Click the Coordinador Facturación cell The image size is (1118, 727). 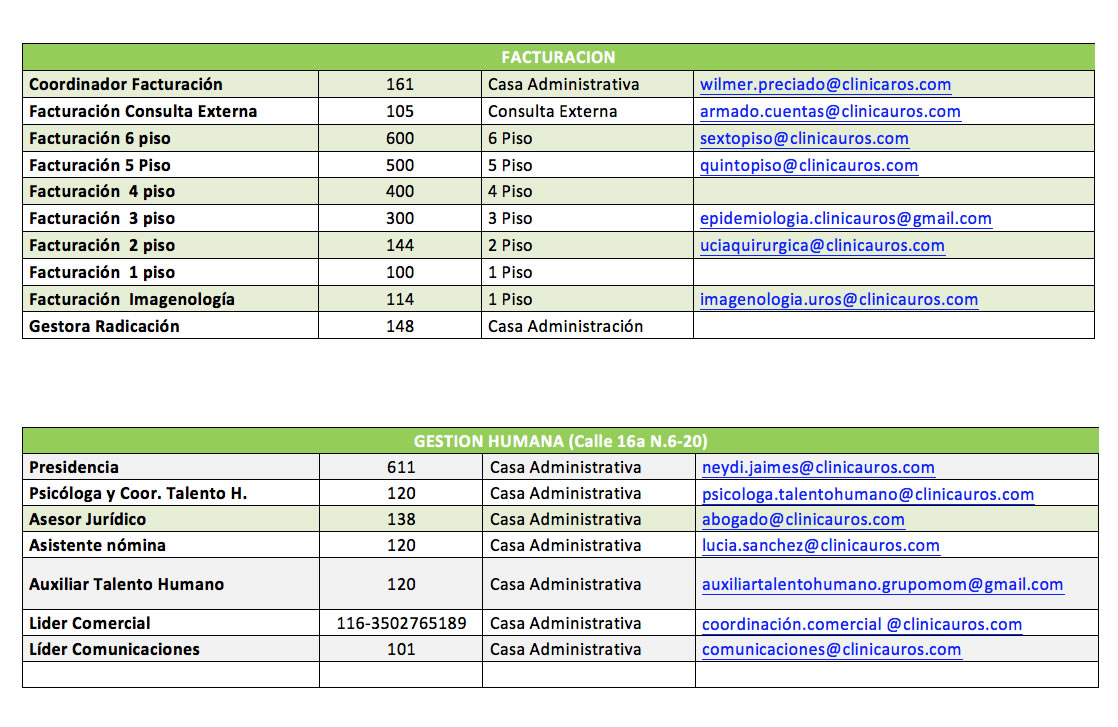click(x=170, y=84)
